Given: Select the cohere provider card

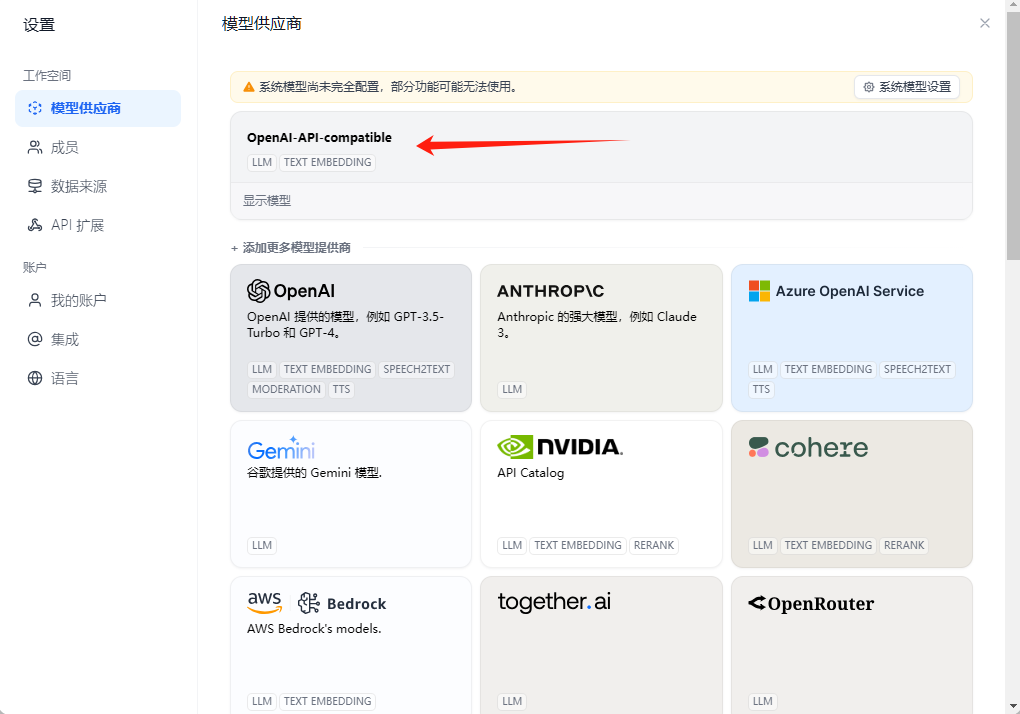Looking at the screenshot, I should [x=852, y=494].
